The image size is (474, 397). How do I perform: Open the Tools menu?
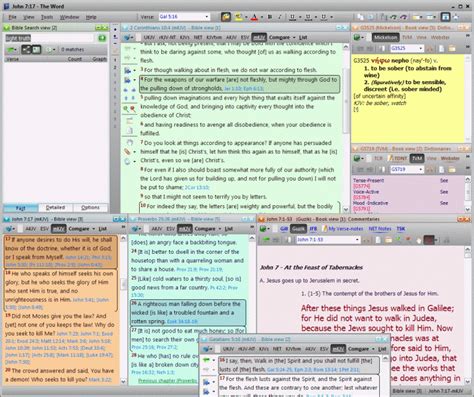click(x=47, y=17)
